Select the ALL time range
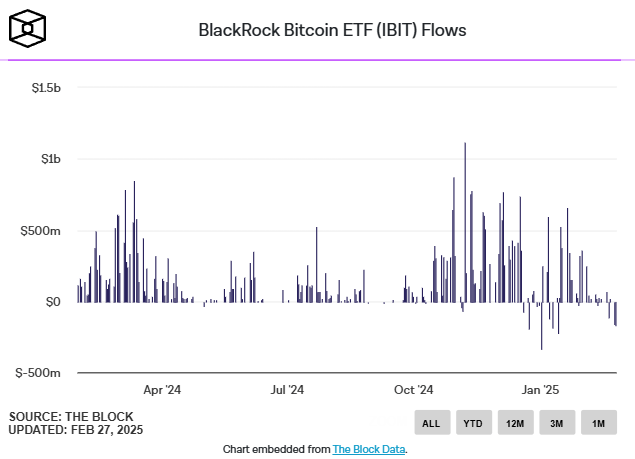Viewport: 635px width, 459px height. (431, 423)
